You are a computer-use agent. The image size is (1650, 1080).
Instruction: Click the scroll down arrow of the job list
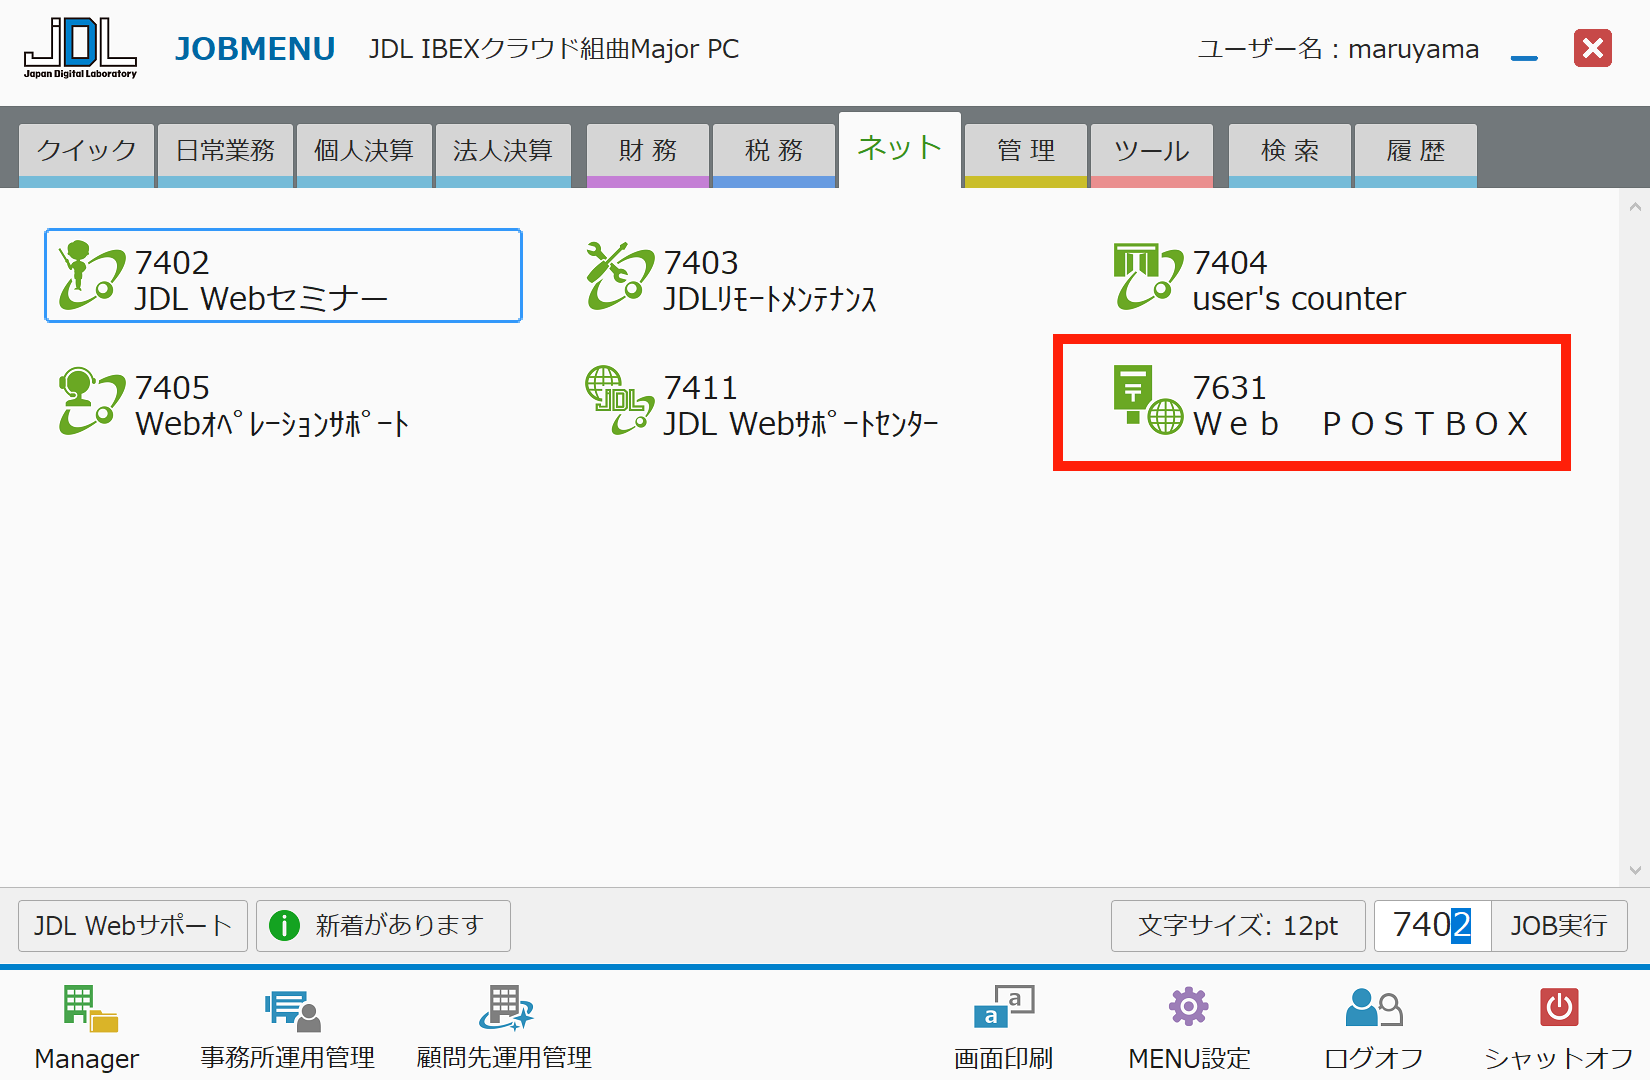(x=1635, y=870)
